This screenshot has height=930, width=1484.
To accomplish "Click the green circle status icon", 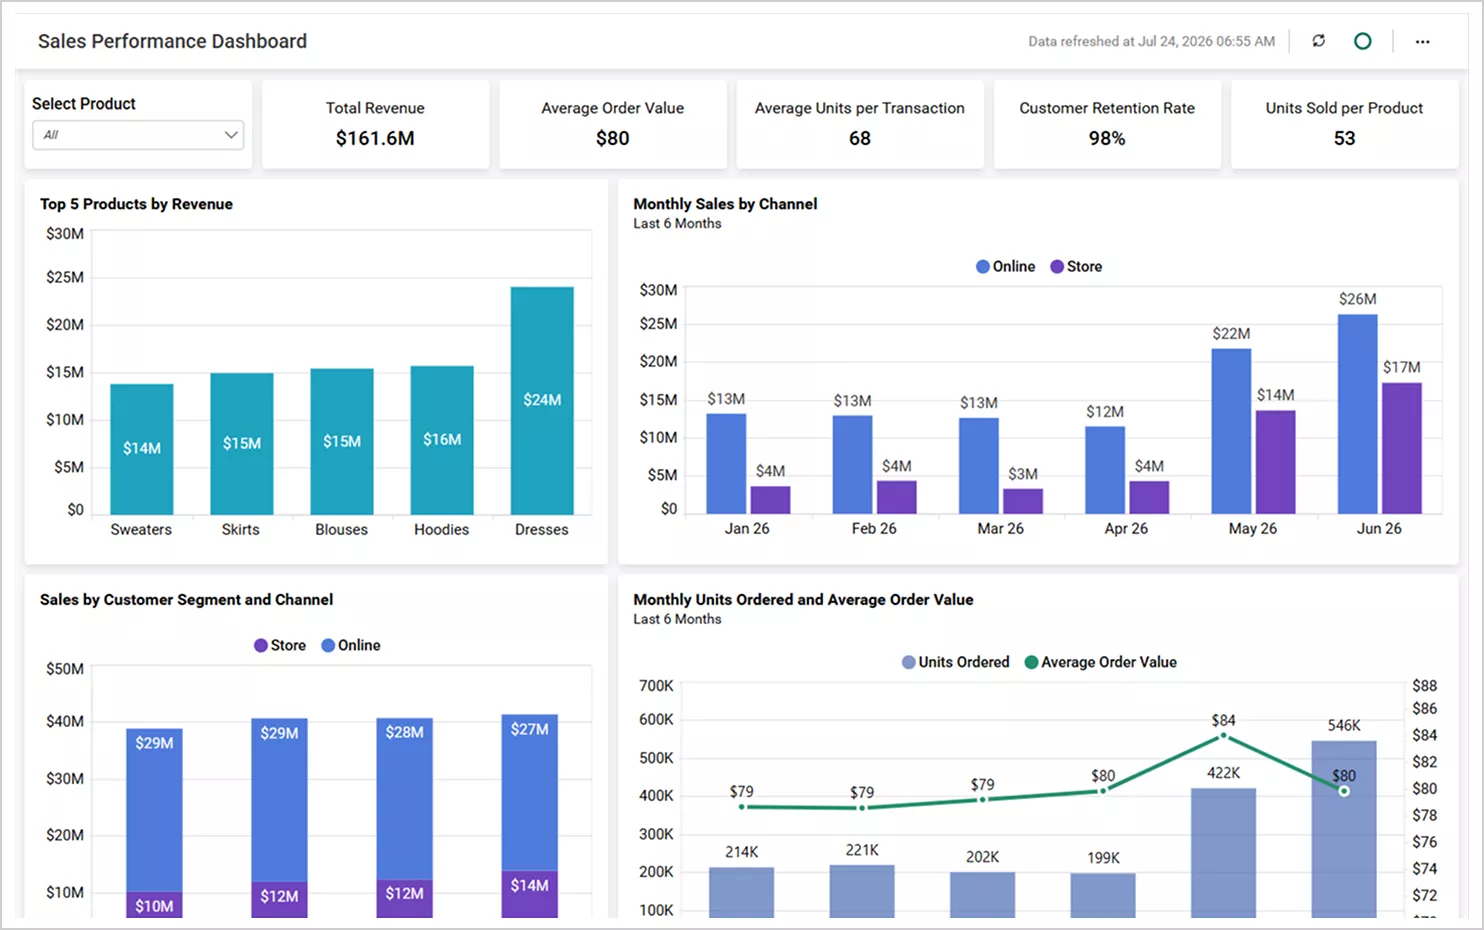I will click(x=1362, y=41).
